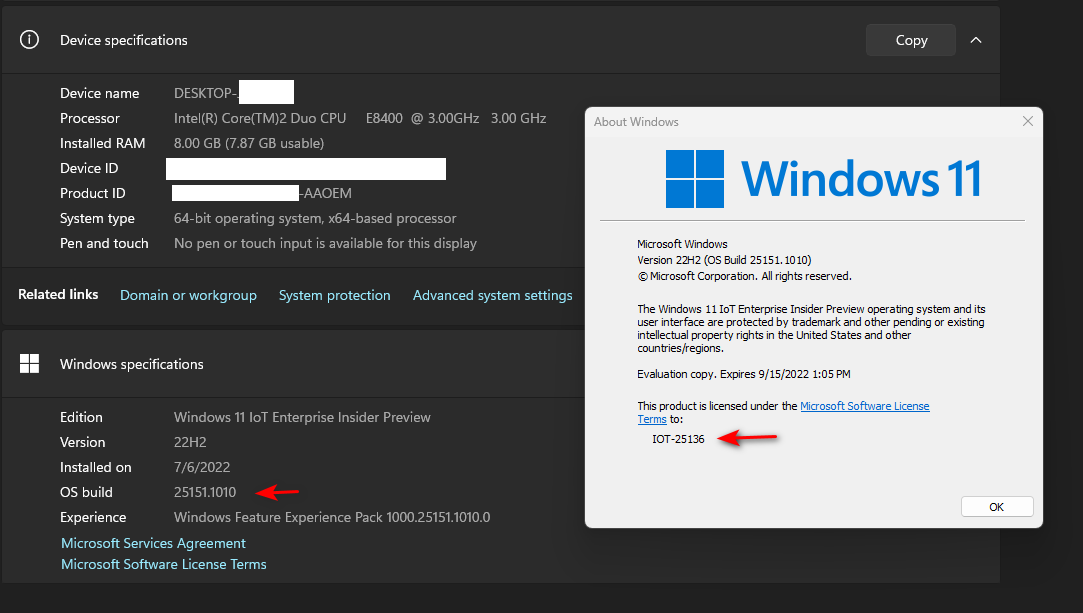Click the Evaluation copy expiry text

744,374
